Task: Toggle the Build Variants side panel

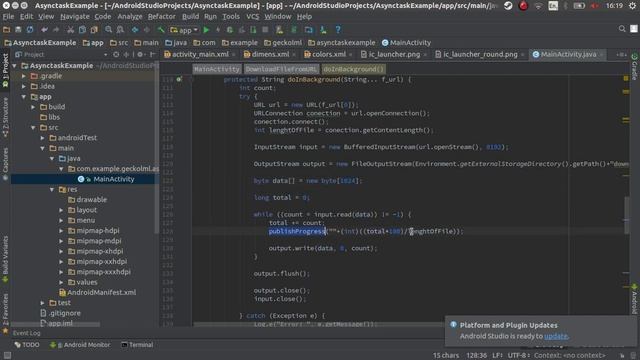Action: 5,259
